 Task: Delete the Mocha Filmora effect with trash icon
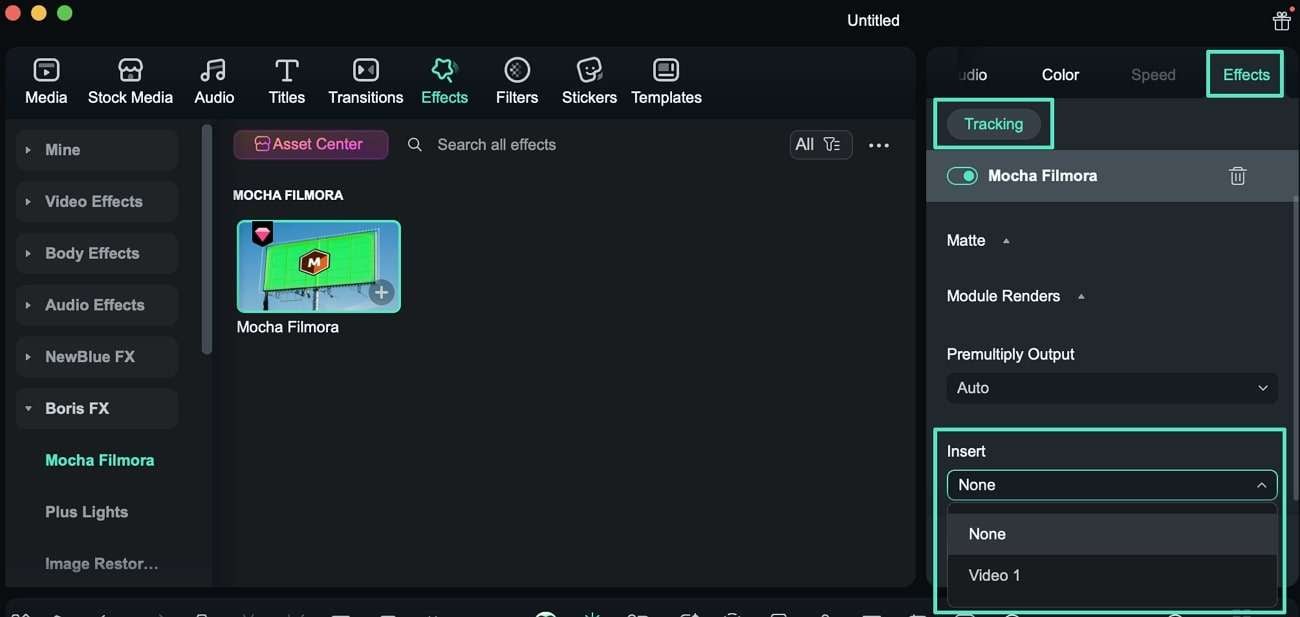click(1237, 176)
